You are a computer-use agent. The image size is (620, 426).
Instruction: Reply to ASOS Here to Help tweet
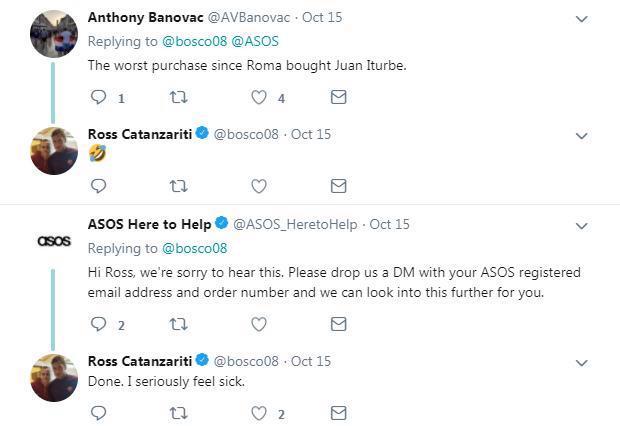pos(99,324)
